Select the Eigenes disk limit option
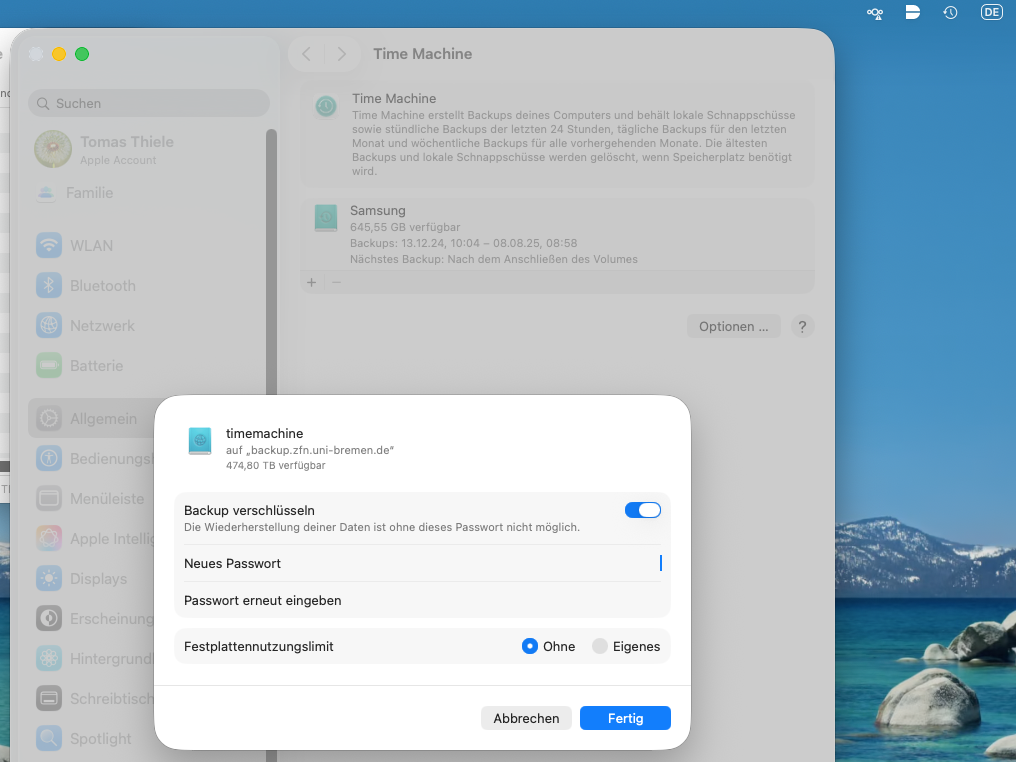 click(600, 646)
